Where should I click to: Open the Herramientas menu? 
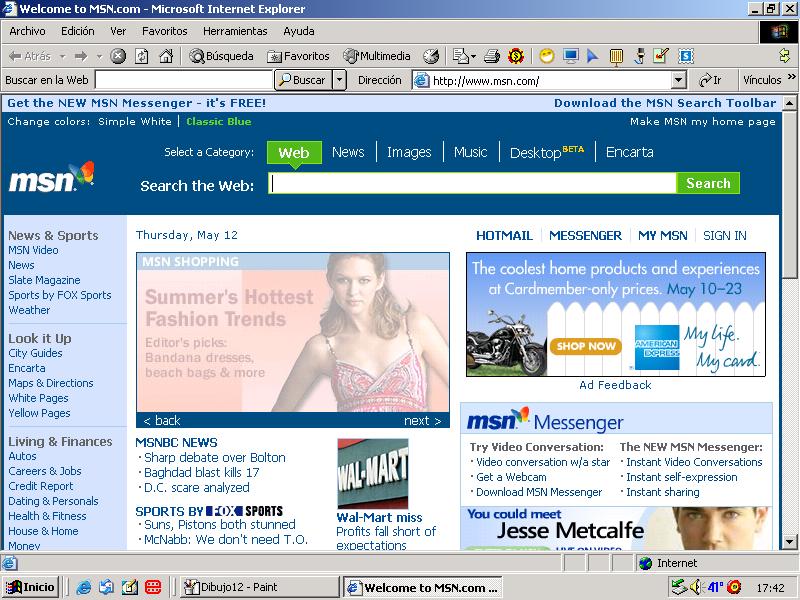(x=235, y=31)
